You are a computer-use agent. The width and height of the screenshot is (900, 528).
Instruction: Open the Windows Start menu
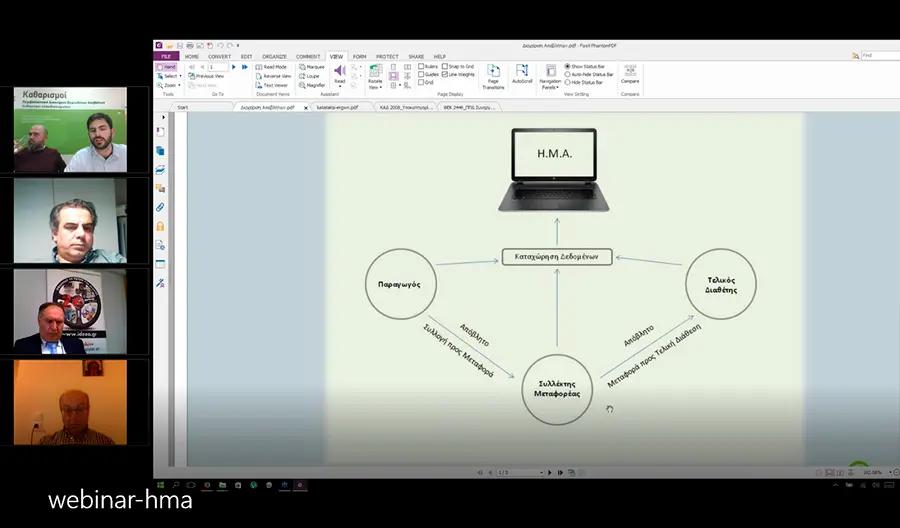pos(161,486)
